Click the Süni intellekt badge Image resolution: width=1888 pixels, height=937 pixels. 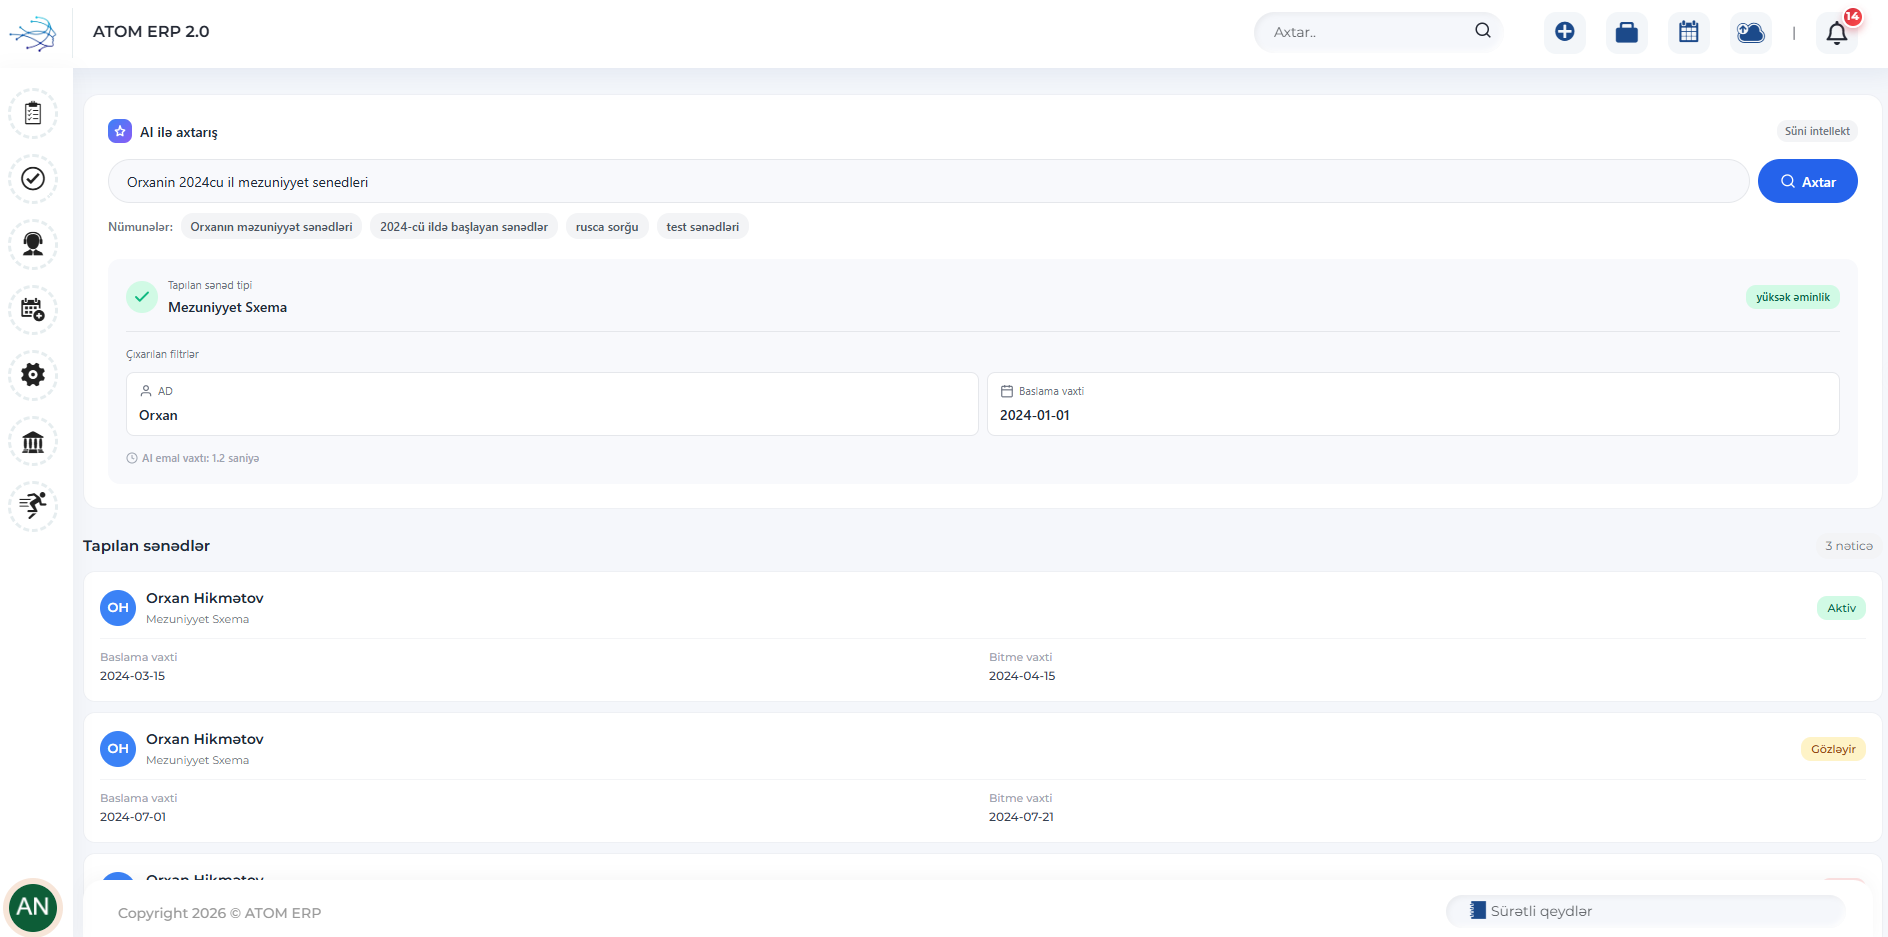coord(1817,131)
